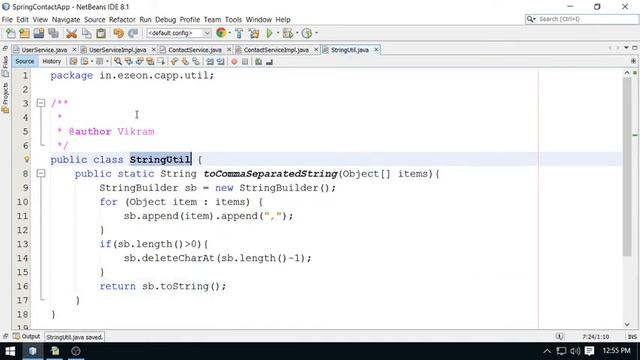Click the Toggle Bookmark icon in editor toolbar
The height and width of the screenshot is (360, 640).
(x=196, y=62)
